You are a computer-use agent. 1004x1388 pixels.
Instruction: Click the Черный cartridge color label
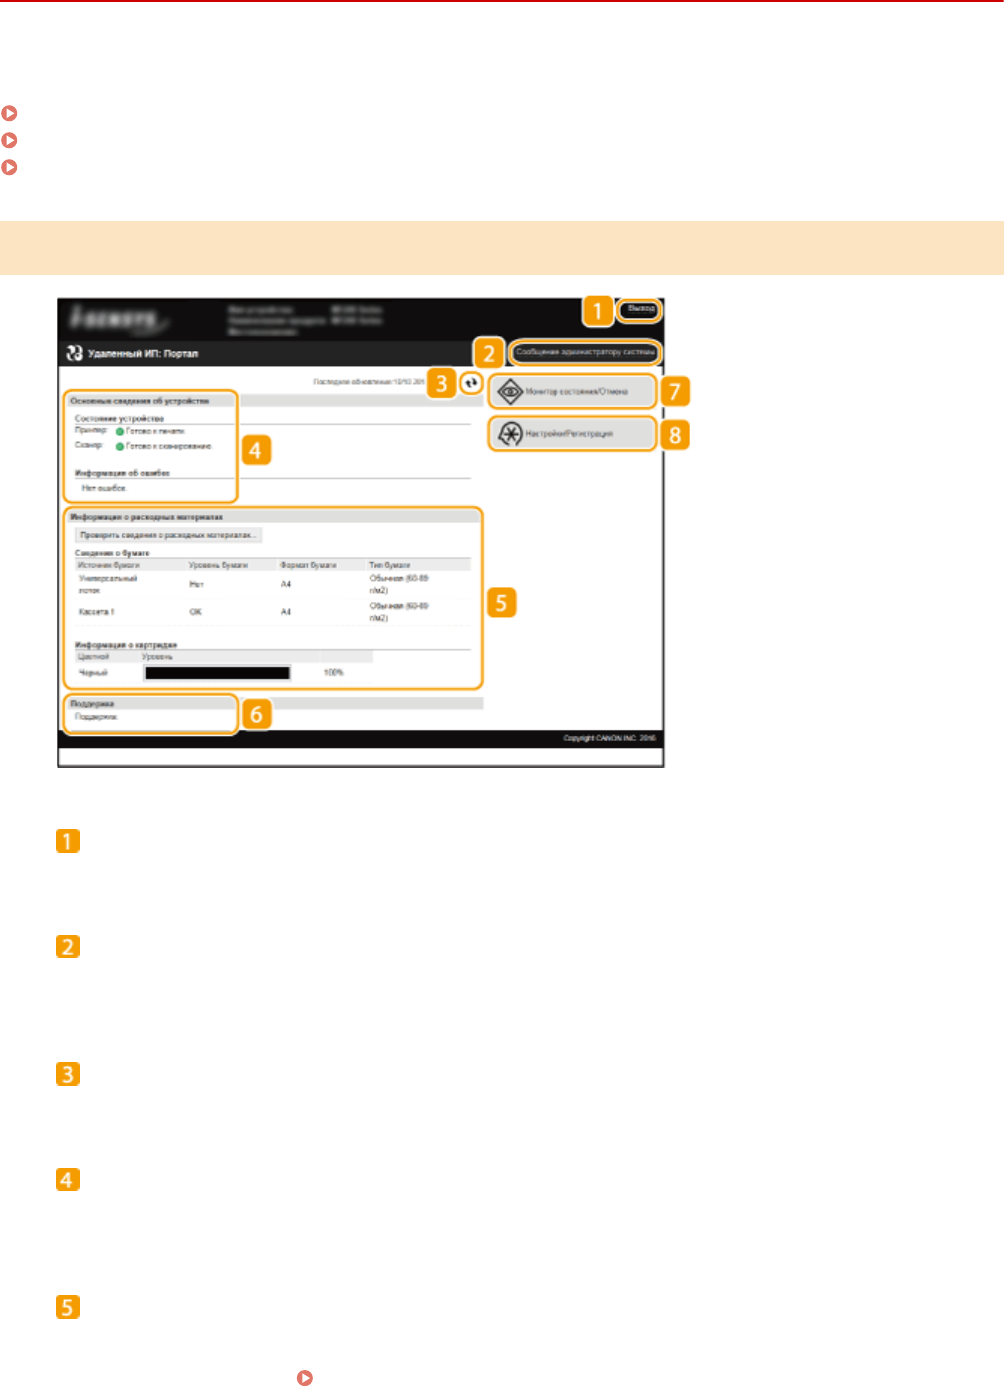(x=93, y=673)
